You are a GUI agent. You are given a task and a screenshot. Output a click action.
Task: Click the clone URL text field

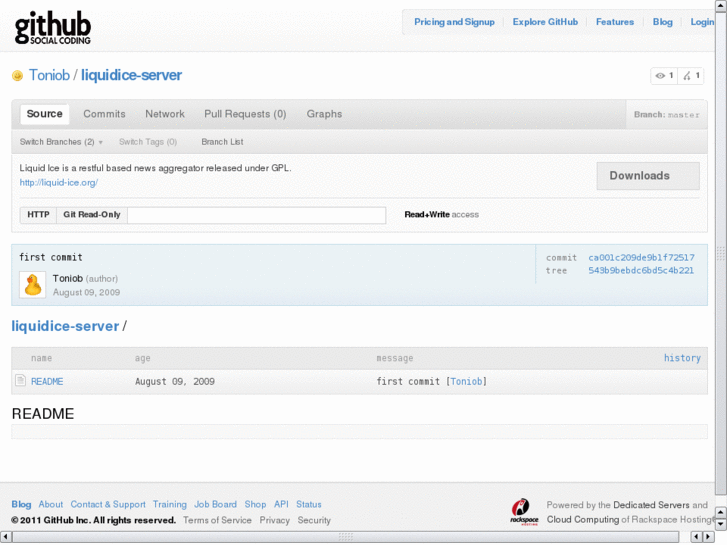pyautogui.click(x=256, y=215)
